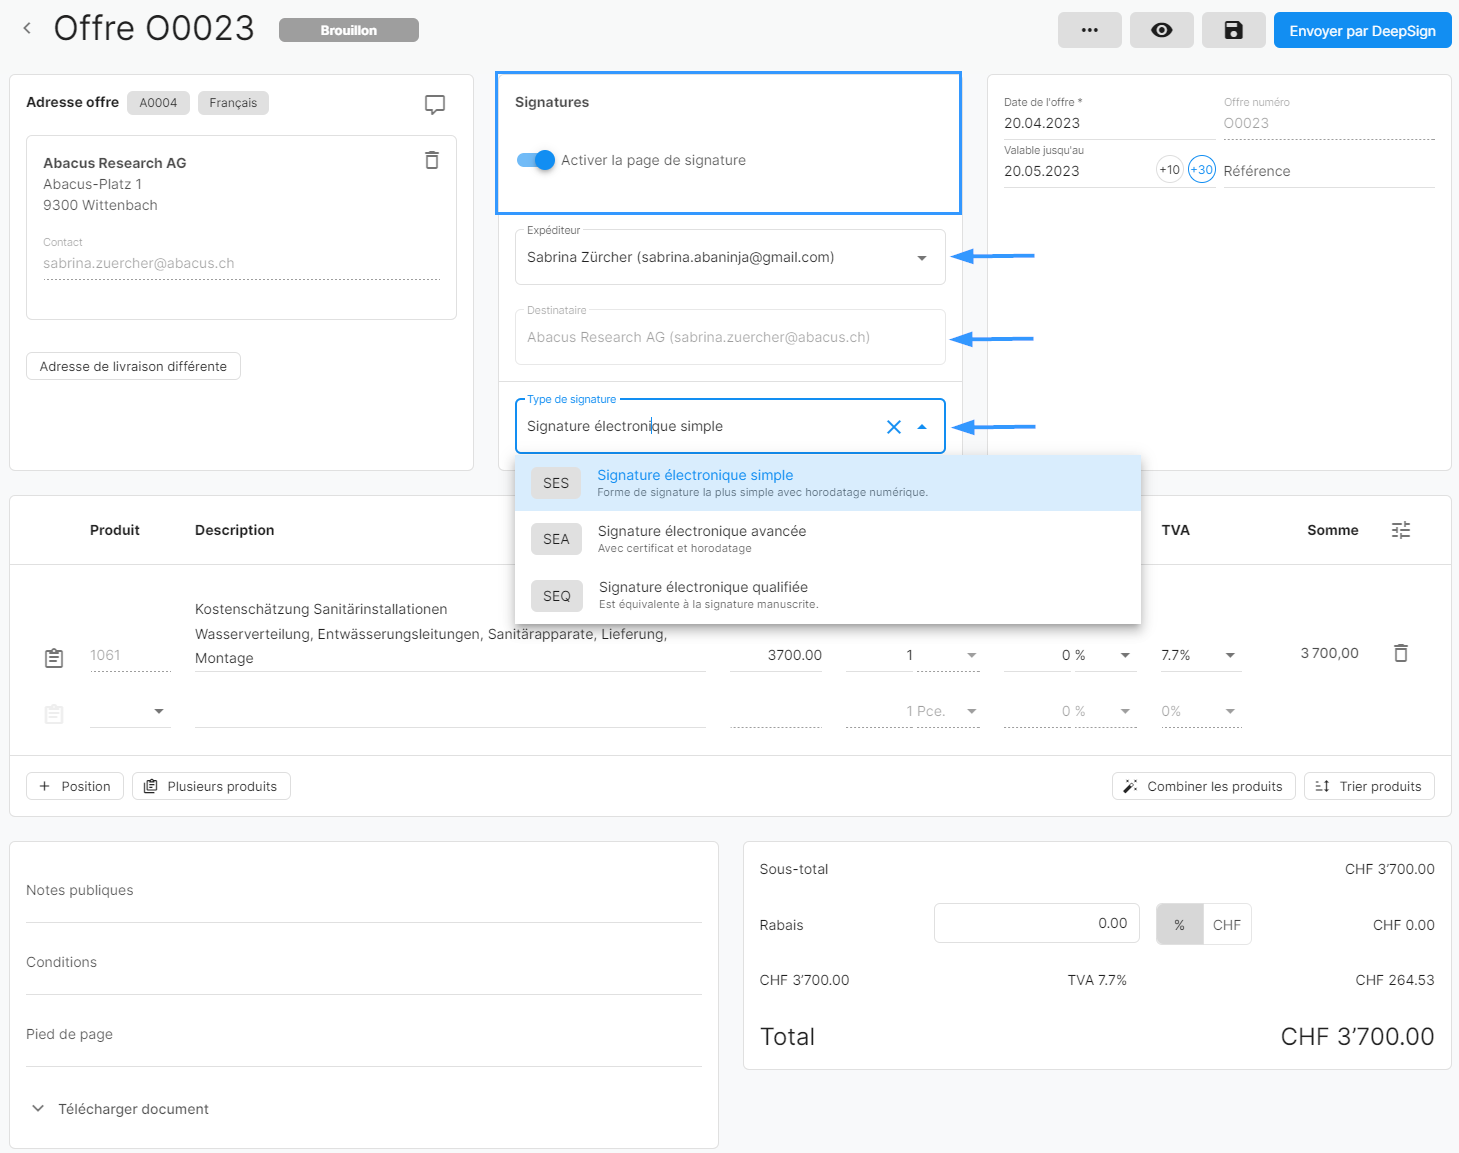Click Envoyer par DeepSign button
The image size is (1459, 1153).
pos(1361,31)
